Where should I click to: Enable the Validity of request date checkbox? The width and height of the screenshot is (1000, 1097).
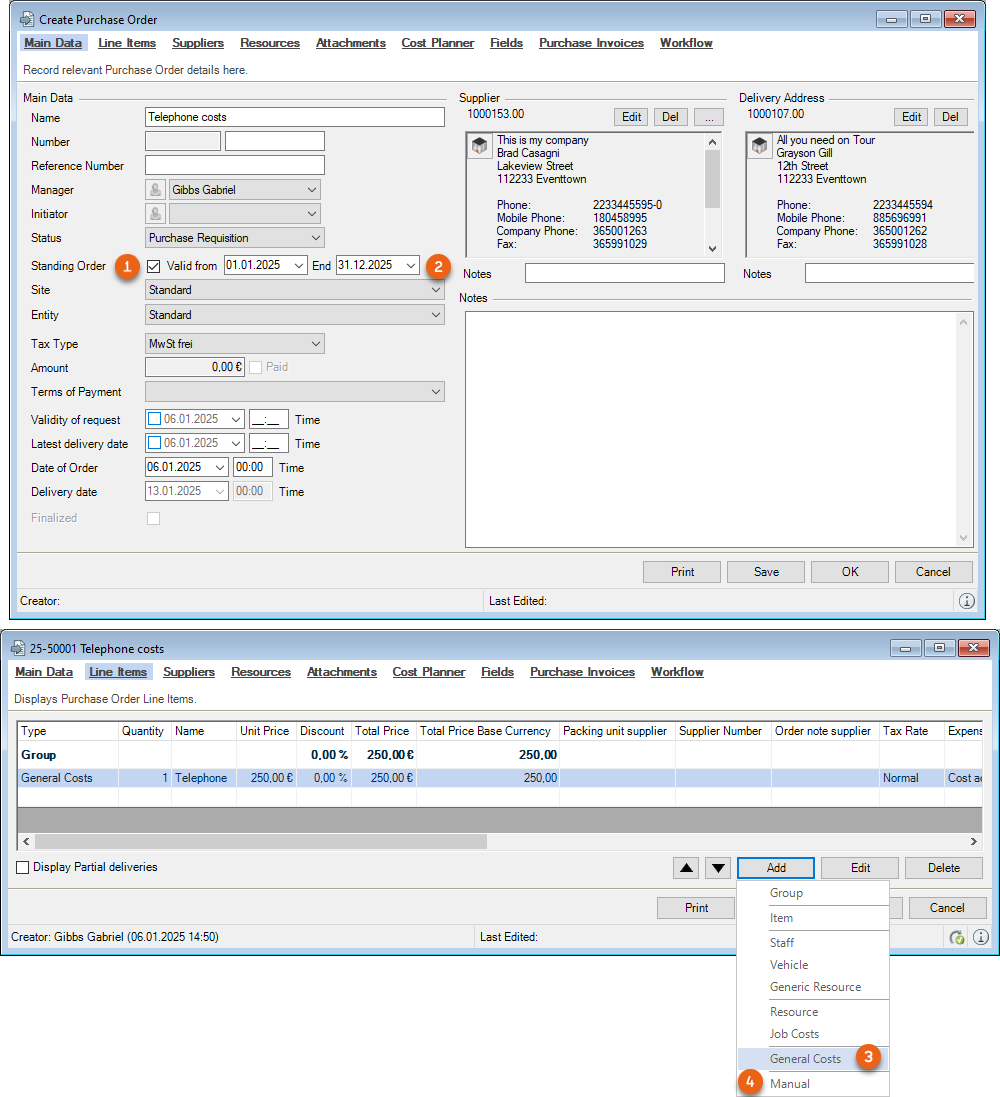click(x=154, y=419)
